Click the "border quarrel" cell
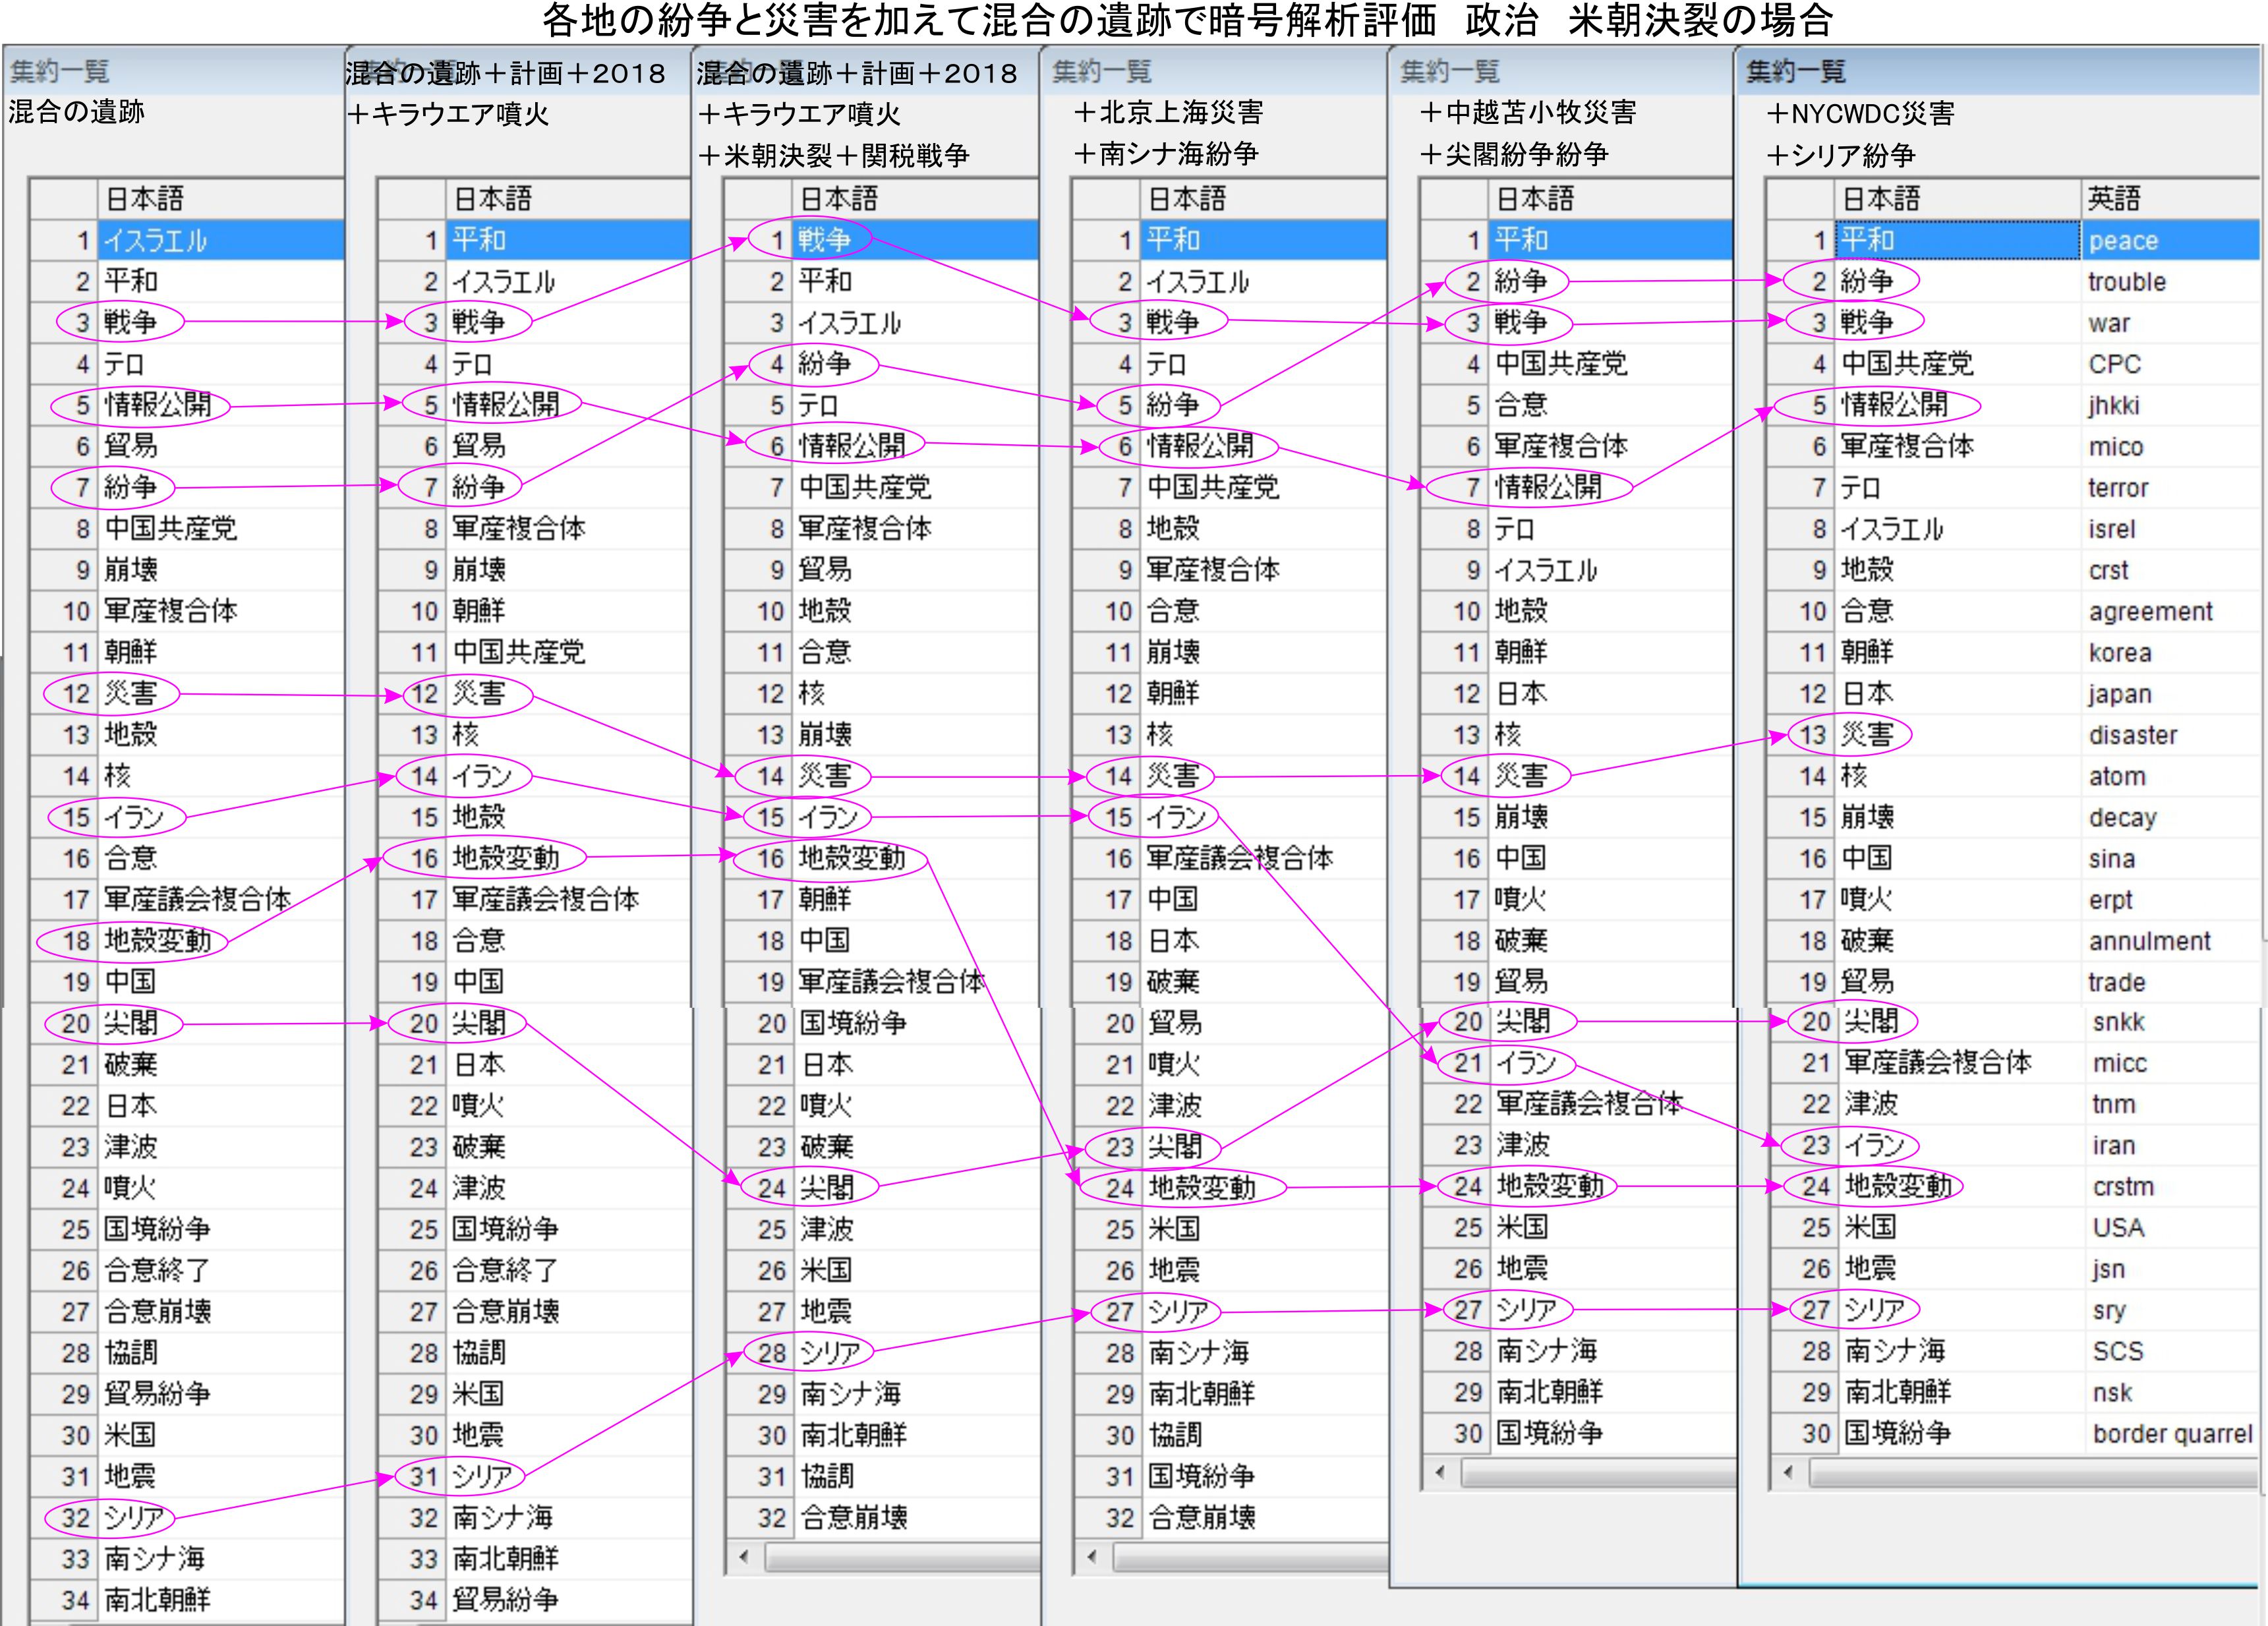2268x1626 pixels. pyautogui.click(x=2172, y=1433)
